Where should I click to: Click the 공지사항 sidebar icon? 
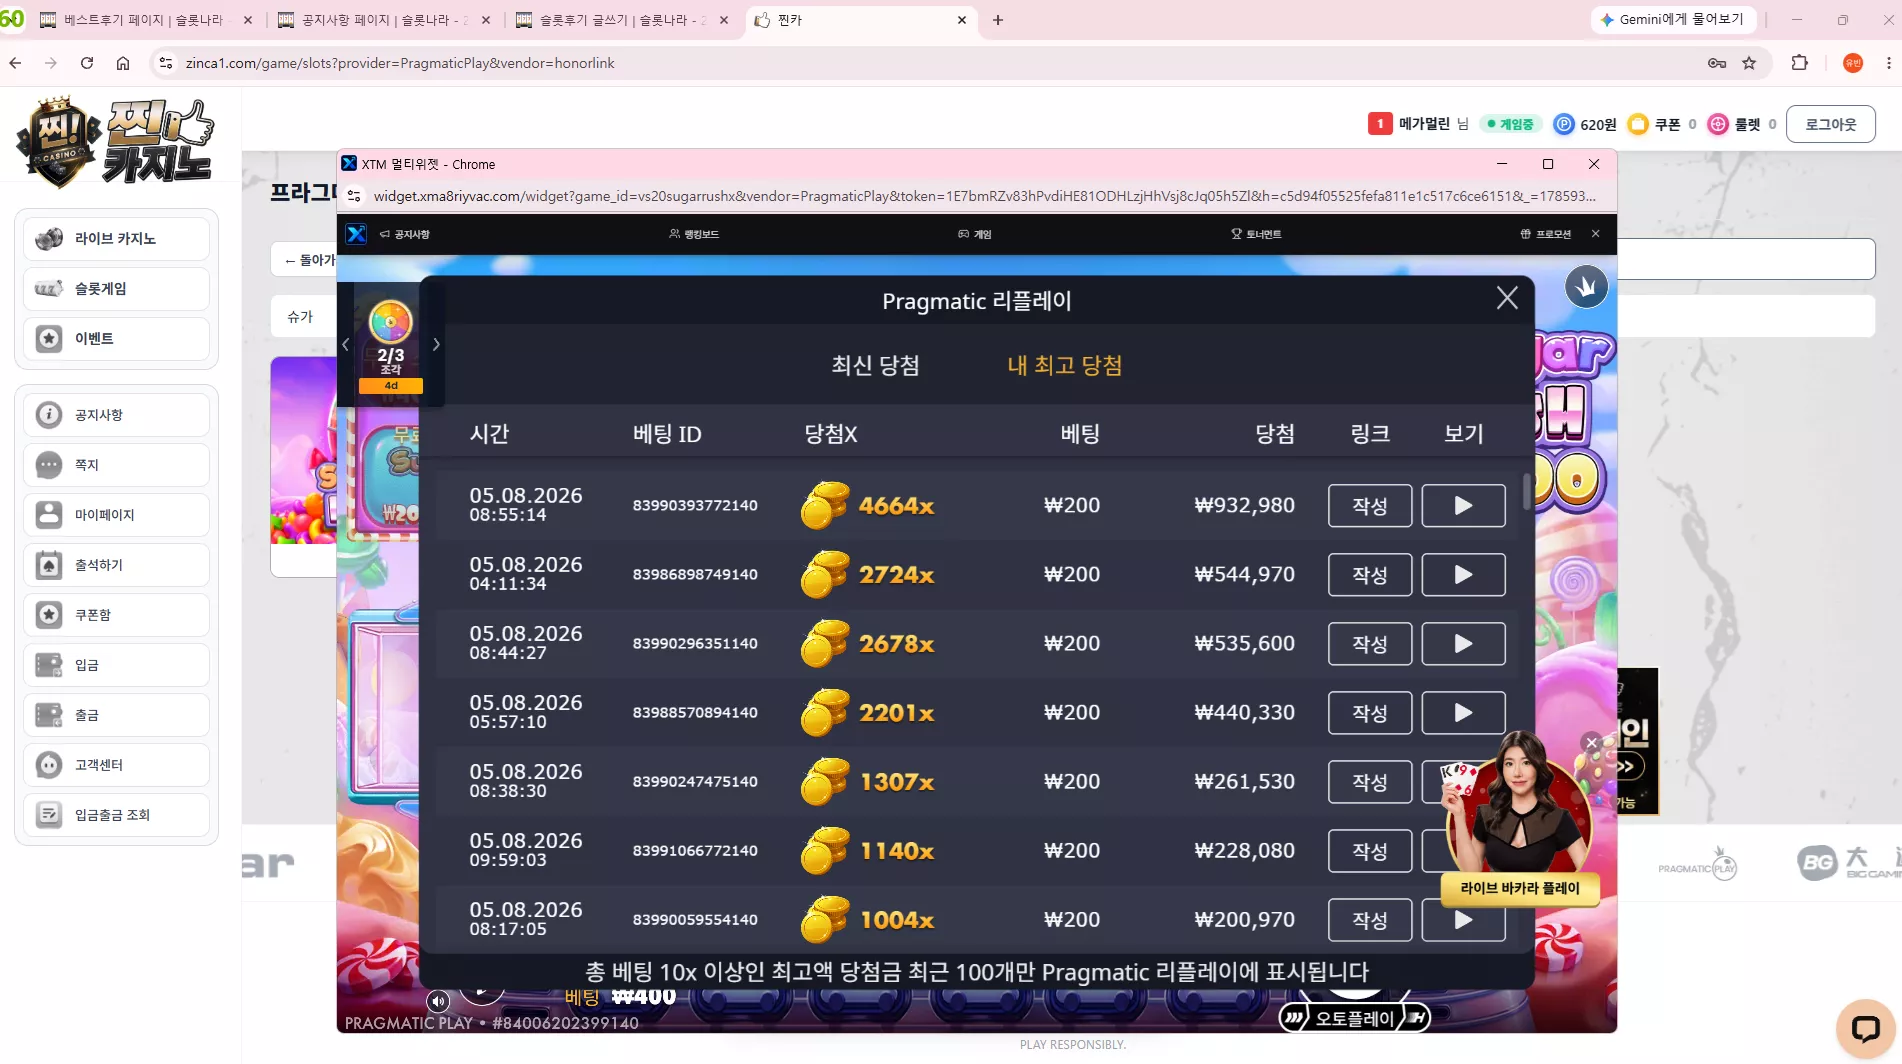(49, 415)
